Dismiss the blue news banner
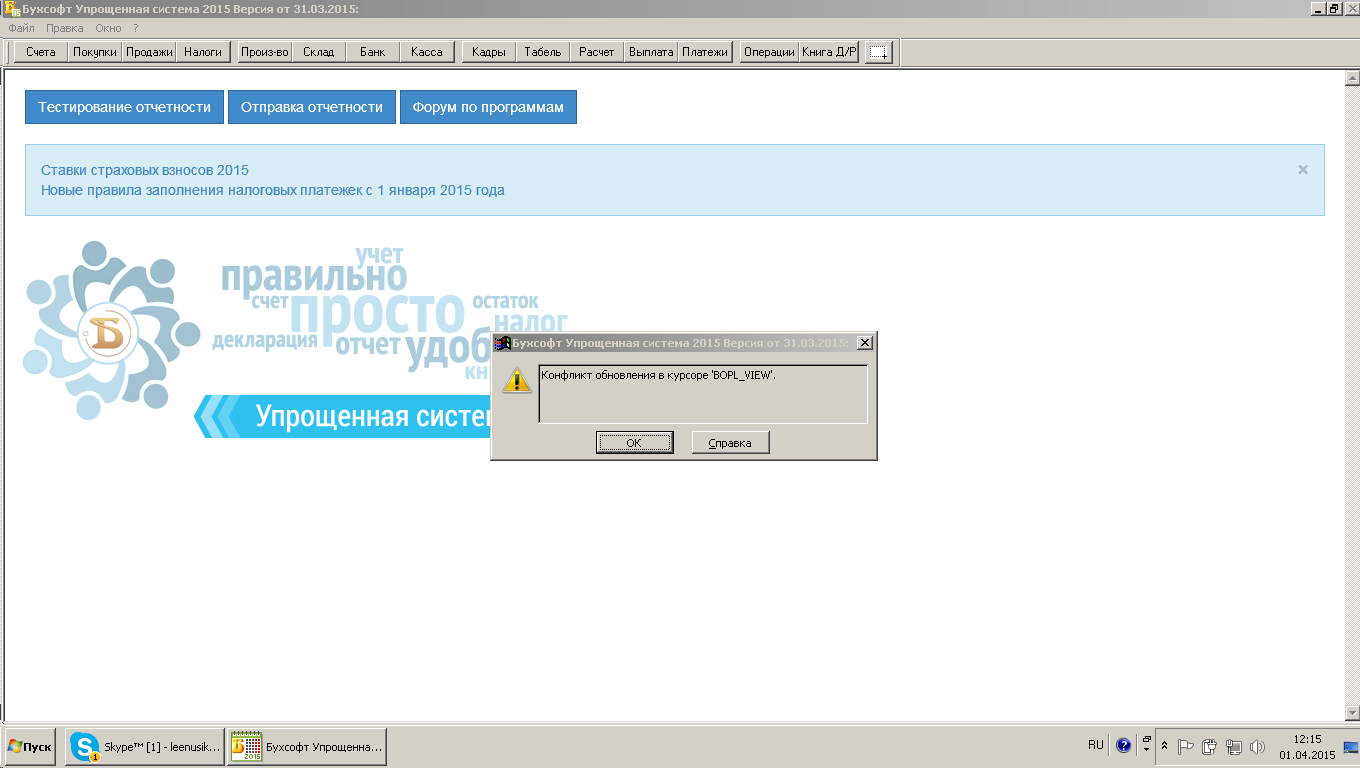Viewport: 1360px width, 768px height. (x=1303, y=170)
